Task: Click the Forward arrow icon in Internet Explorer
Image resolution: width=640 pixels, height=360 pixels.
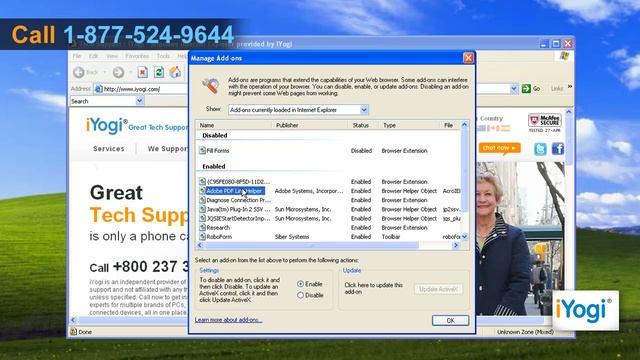Action: 118,72
